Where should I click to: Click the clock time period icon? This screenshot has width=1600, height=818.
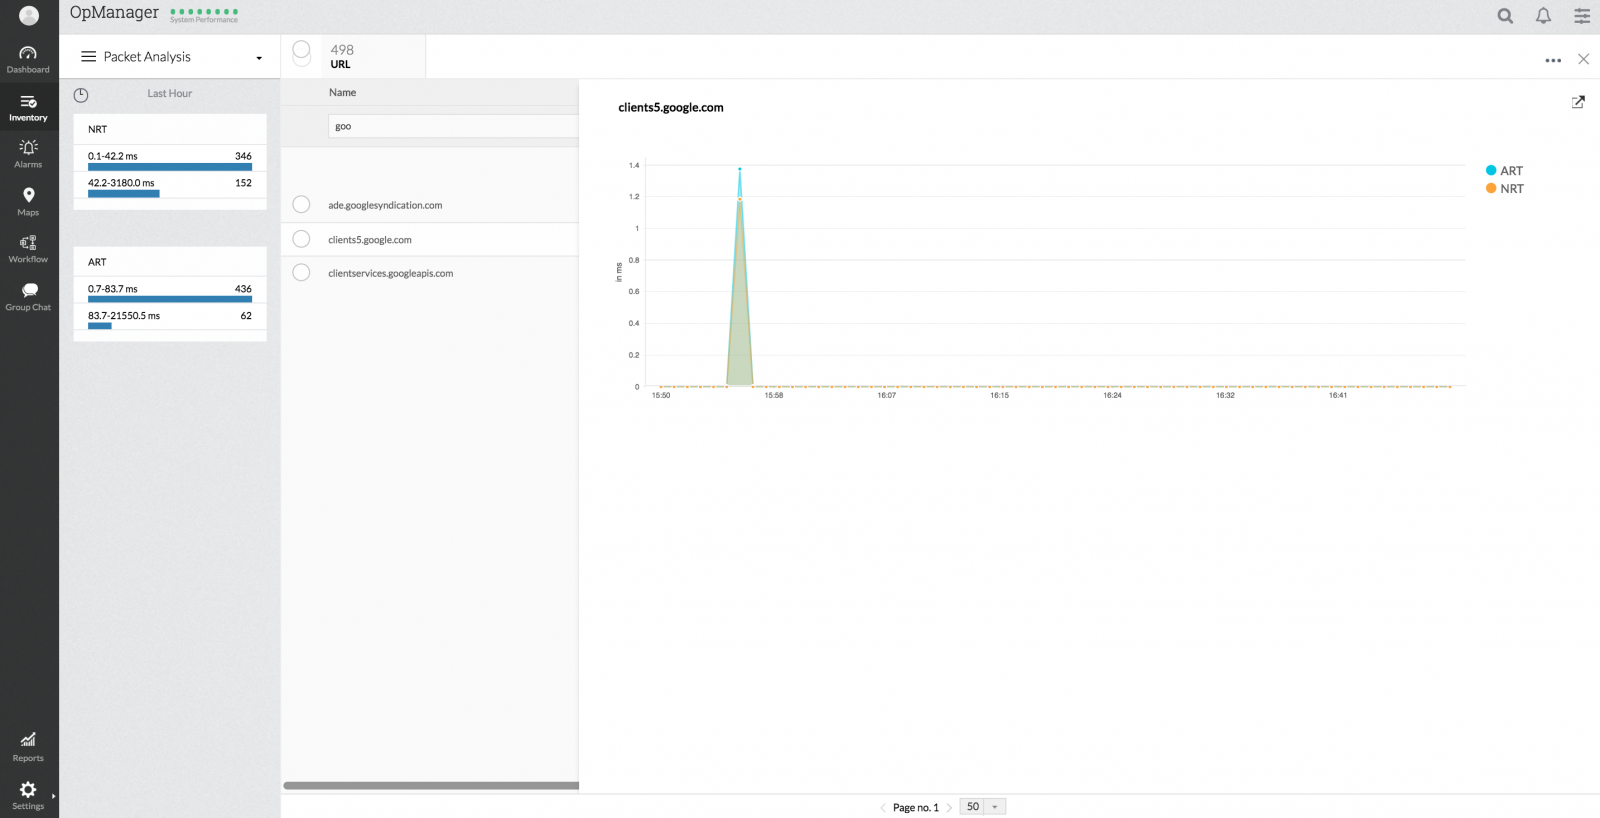click(x=81, y=95)
